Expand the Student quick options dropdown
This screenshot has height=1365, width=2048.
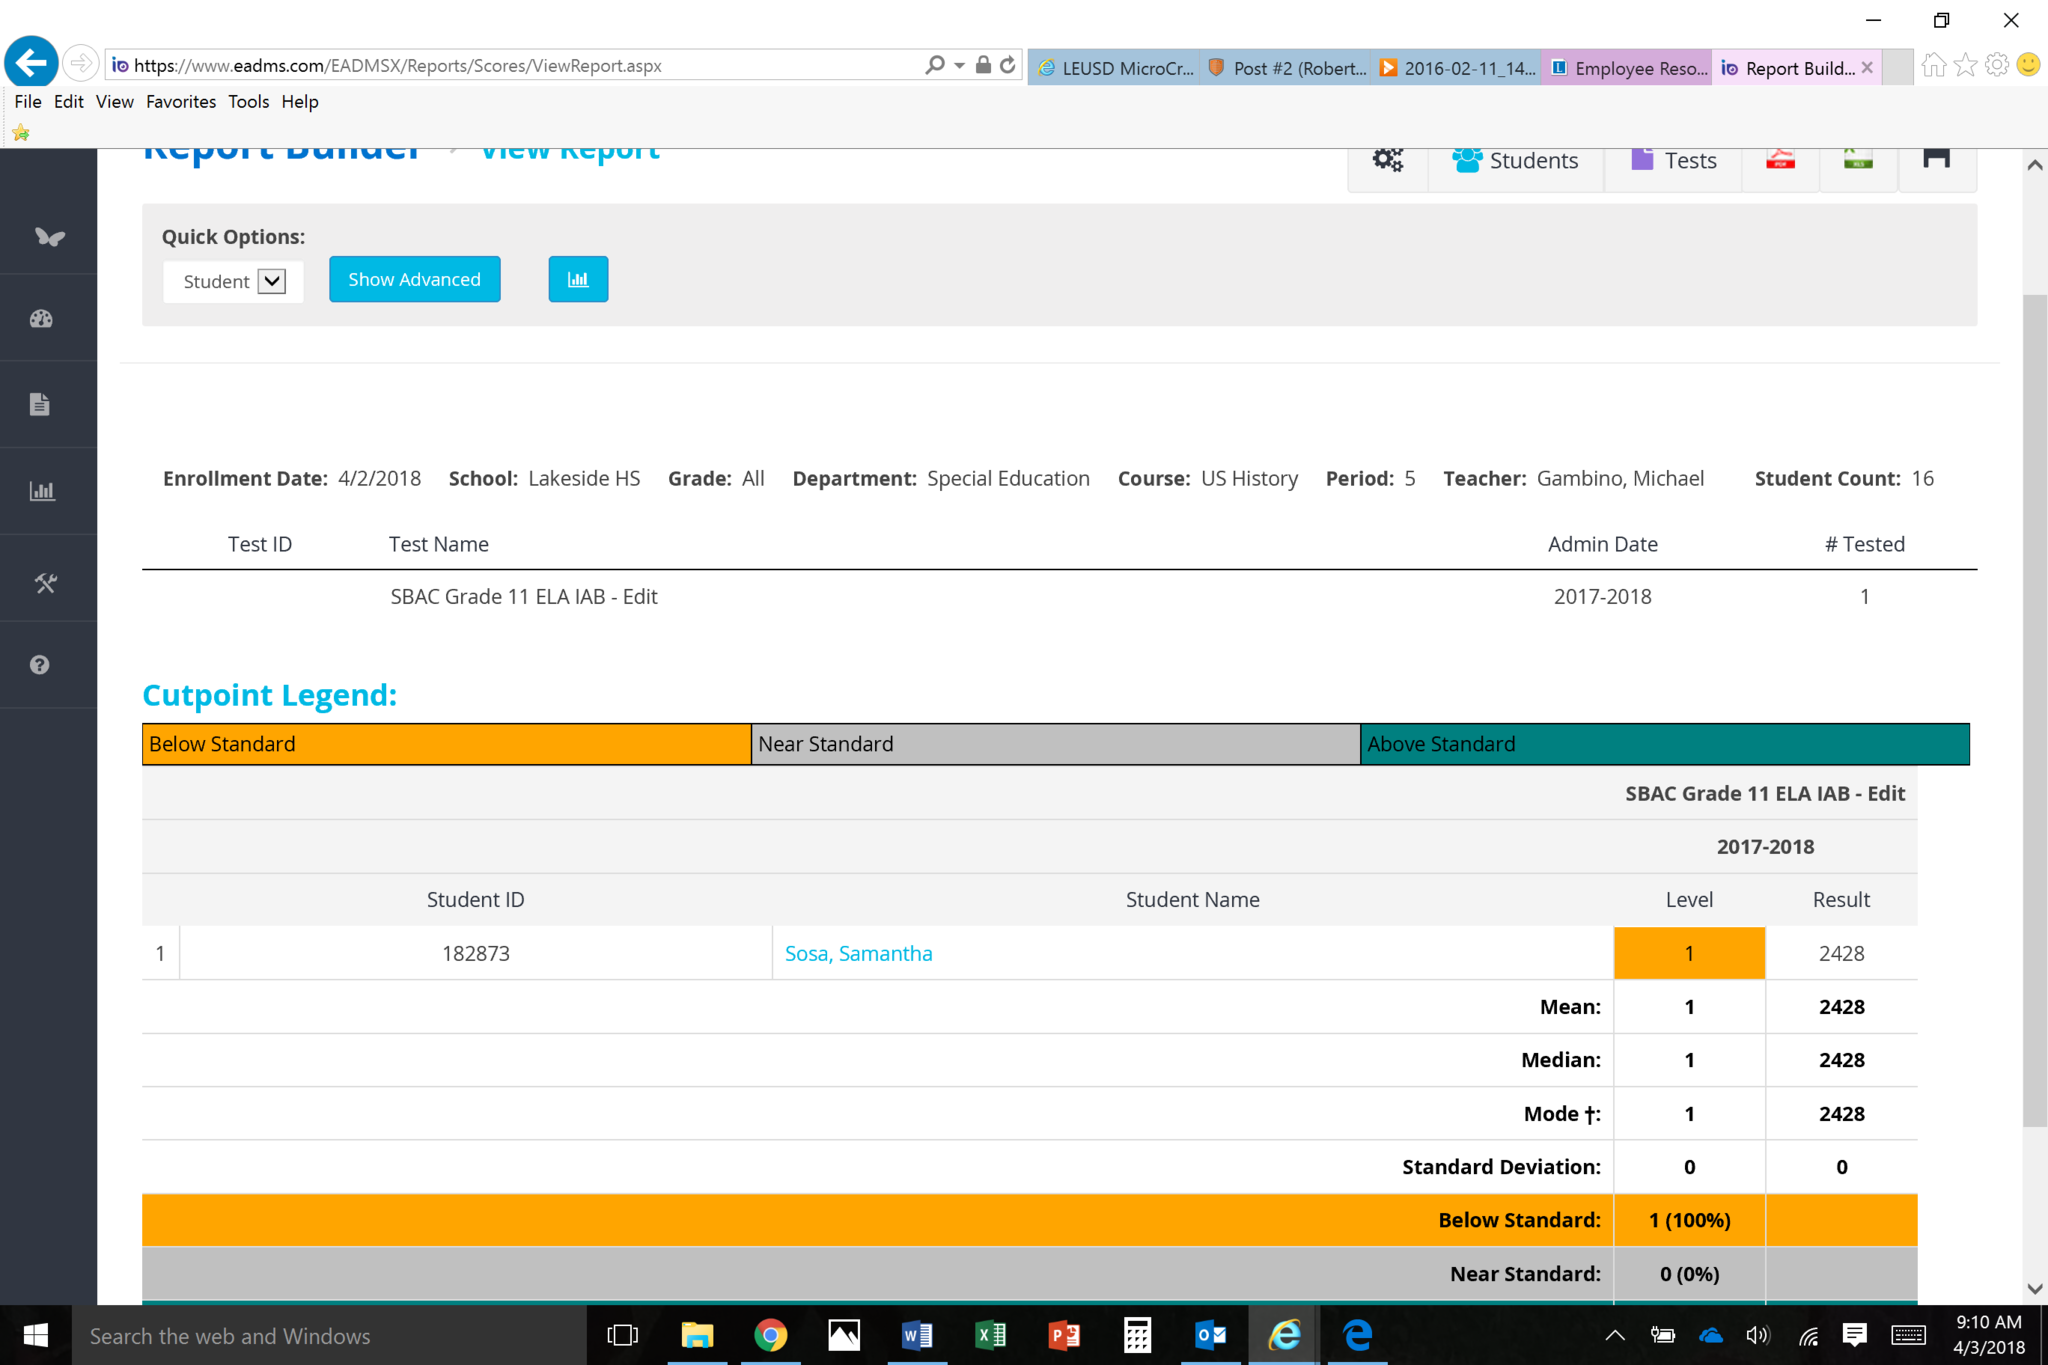(x=271, y=281)
